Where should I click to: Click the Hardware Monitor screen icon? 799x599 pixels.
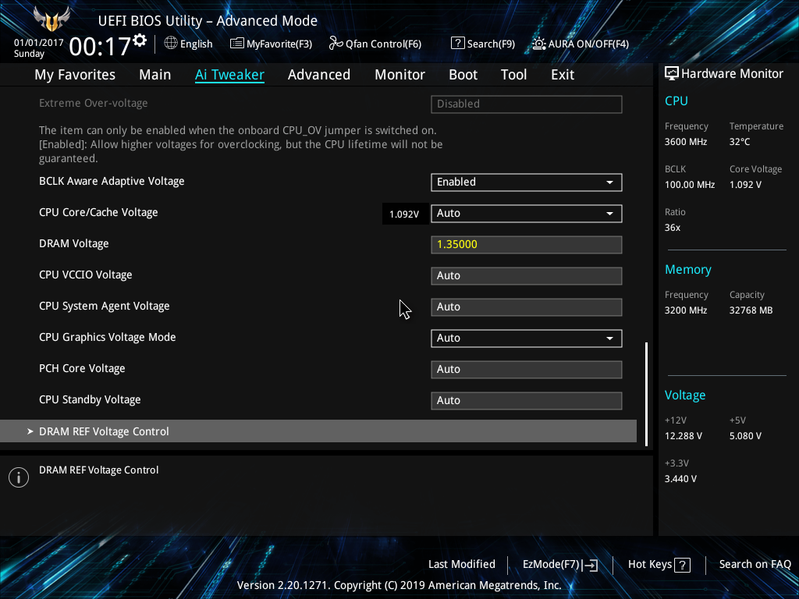tap(672, 73)
